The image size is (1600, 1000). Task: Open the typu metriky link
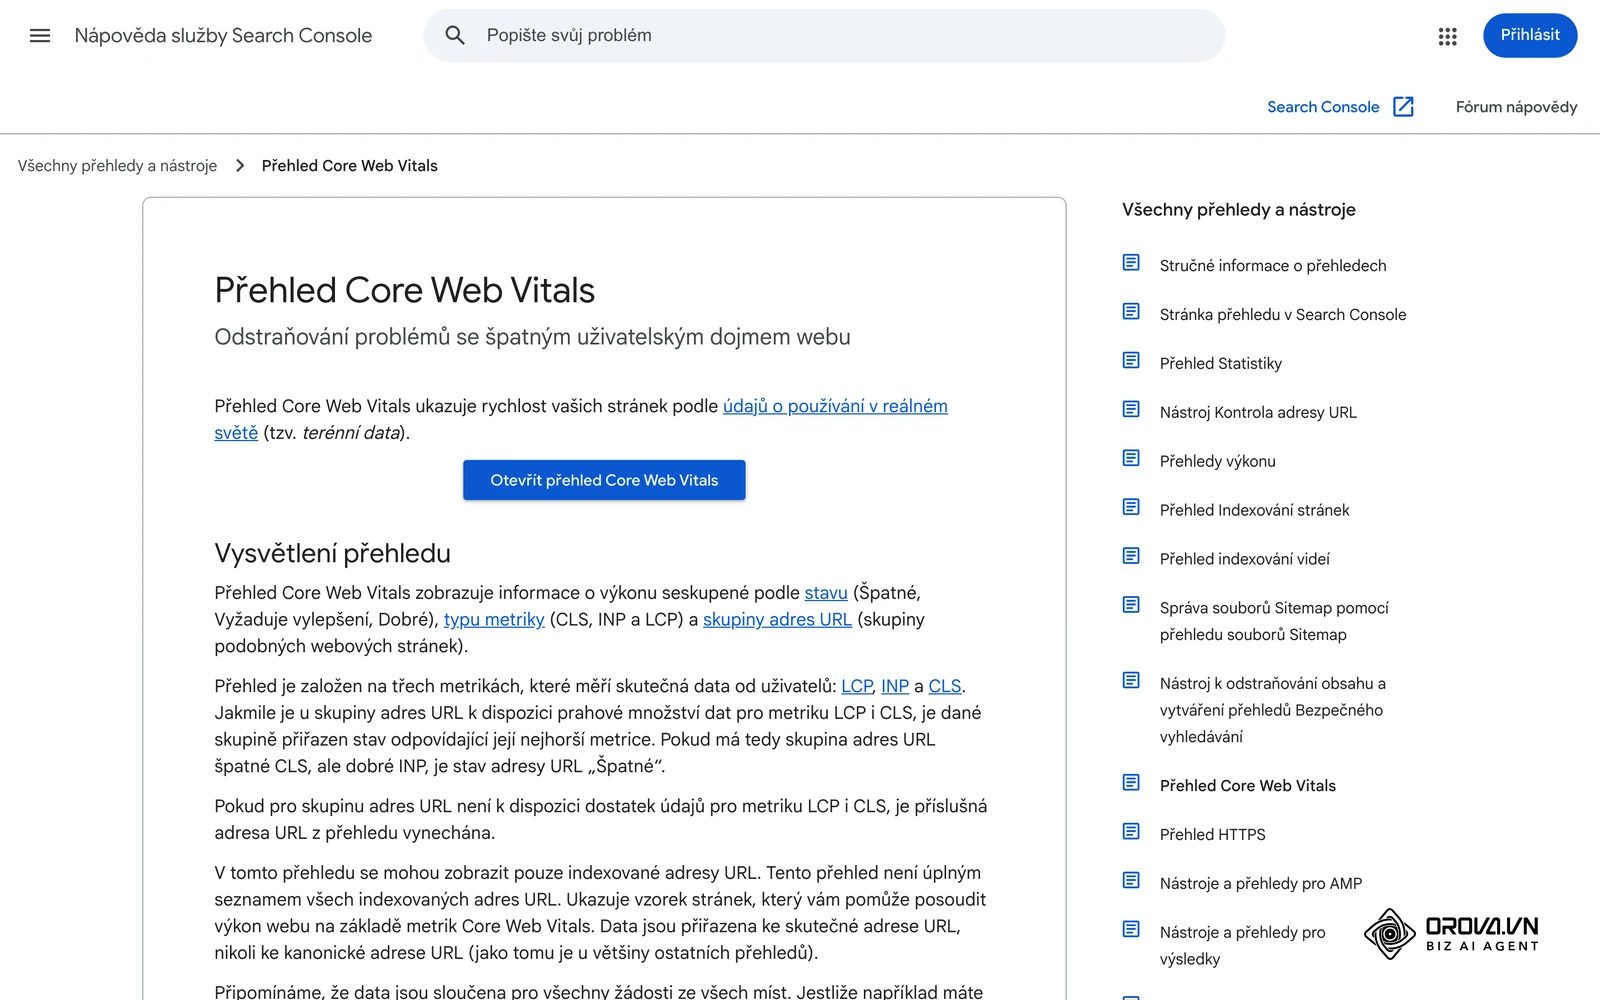click(494, 620)
